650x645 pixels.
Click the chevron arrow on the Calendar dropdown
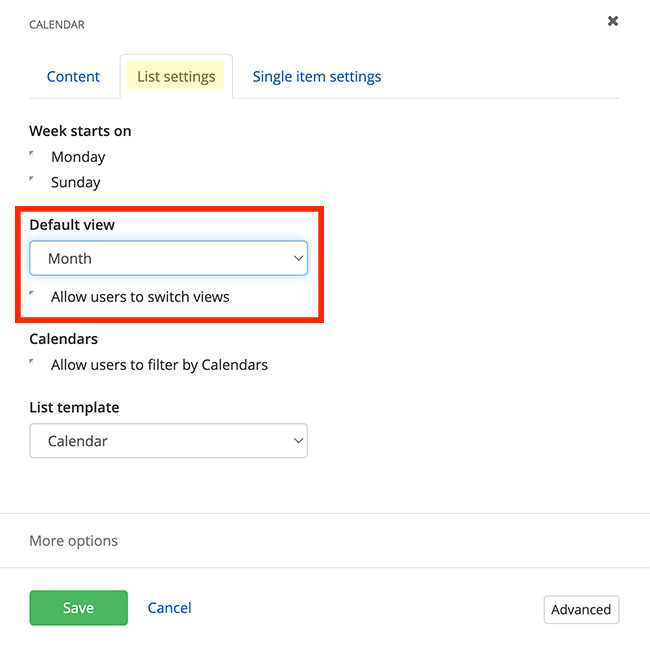(x=298, y=441)
